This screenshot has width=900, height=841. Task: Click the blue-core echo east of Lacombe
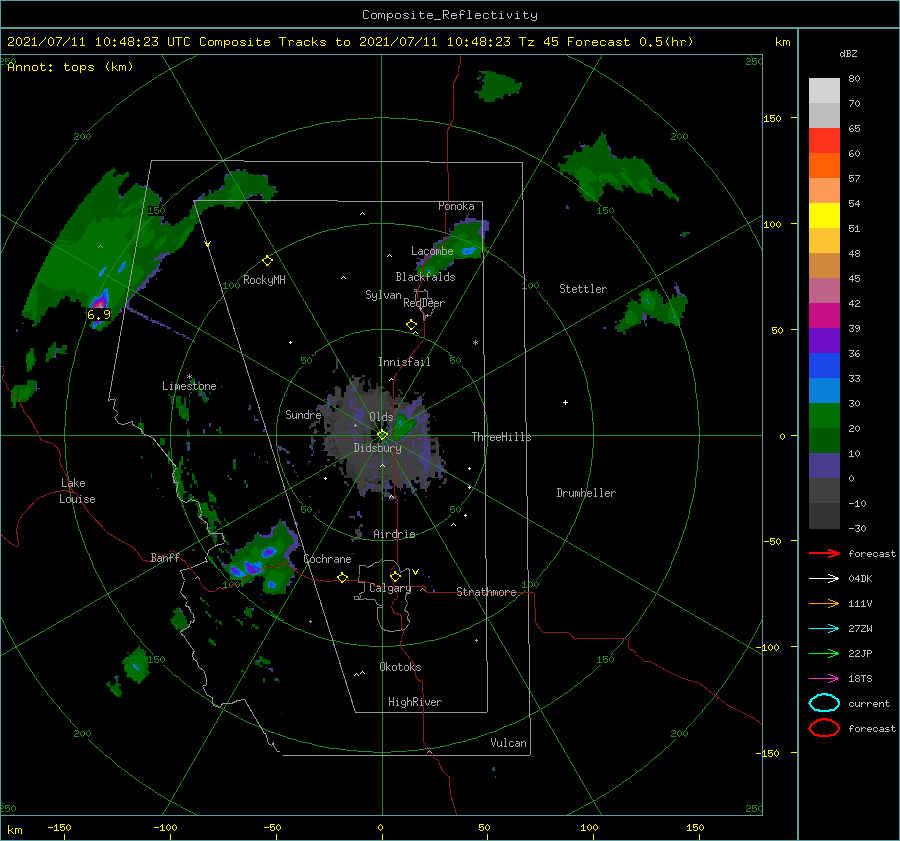click(469, 250)
